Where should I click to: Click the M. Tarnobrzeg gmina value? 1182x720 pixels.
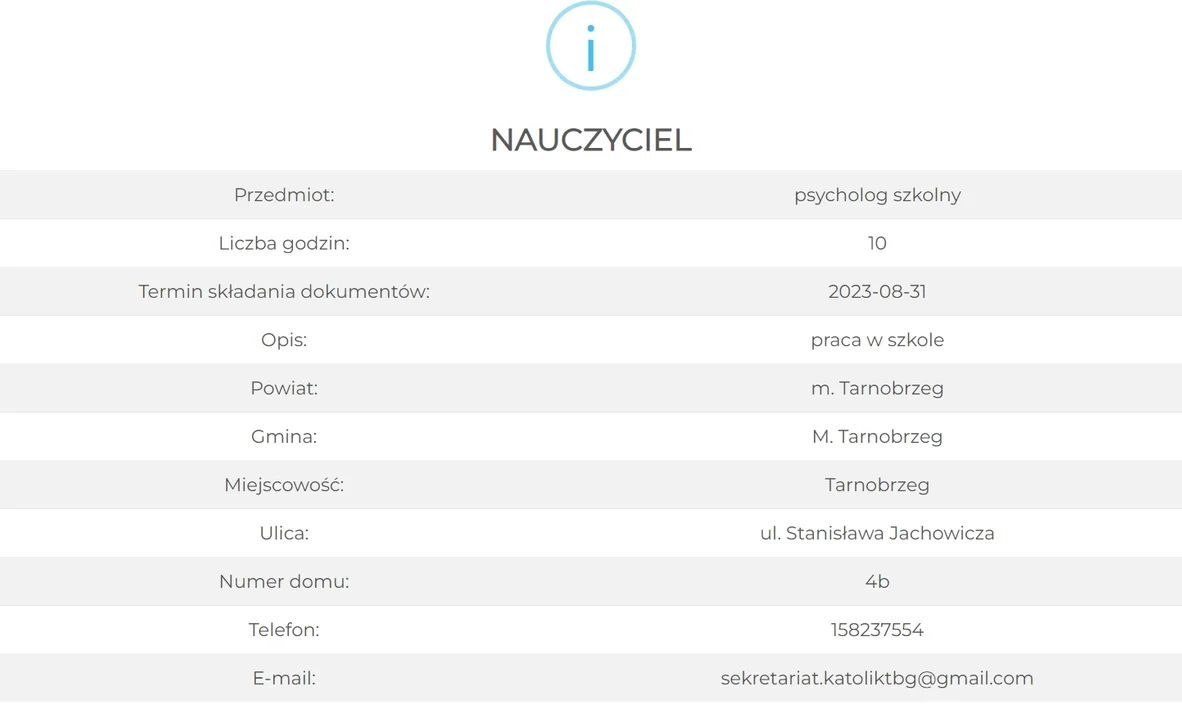click(x=877, y=437)
